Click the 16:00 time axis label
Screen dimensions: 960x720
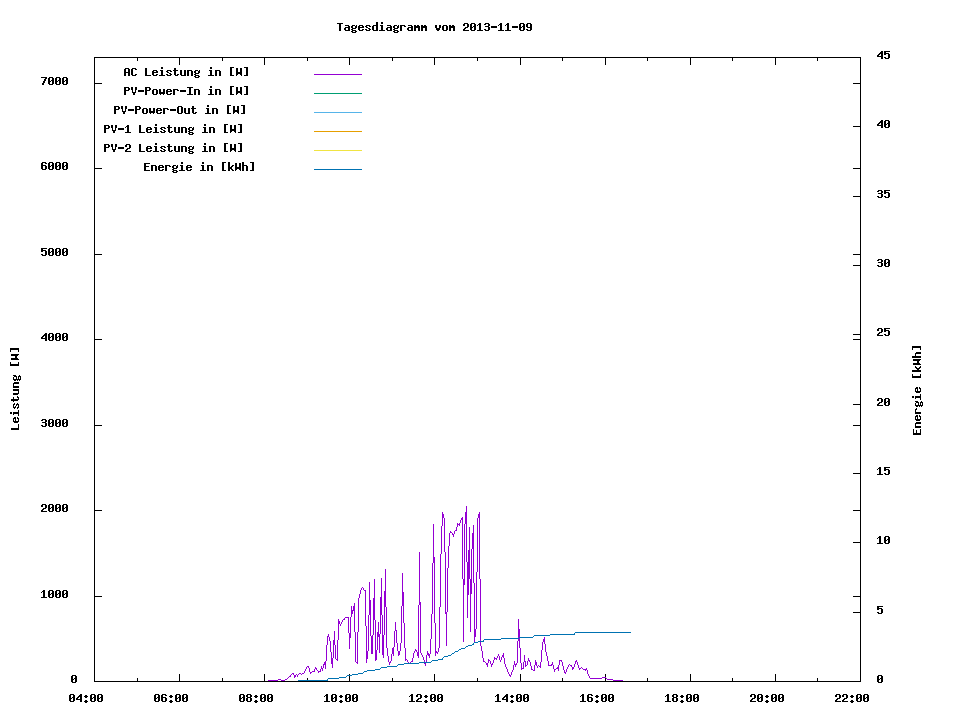point(597,698)
